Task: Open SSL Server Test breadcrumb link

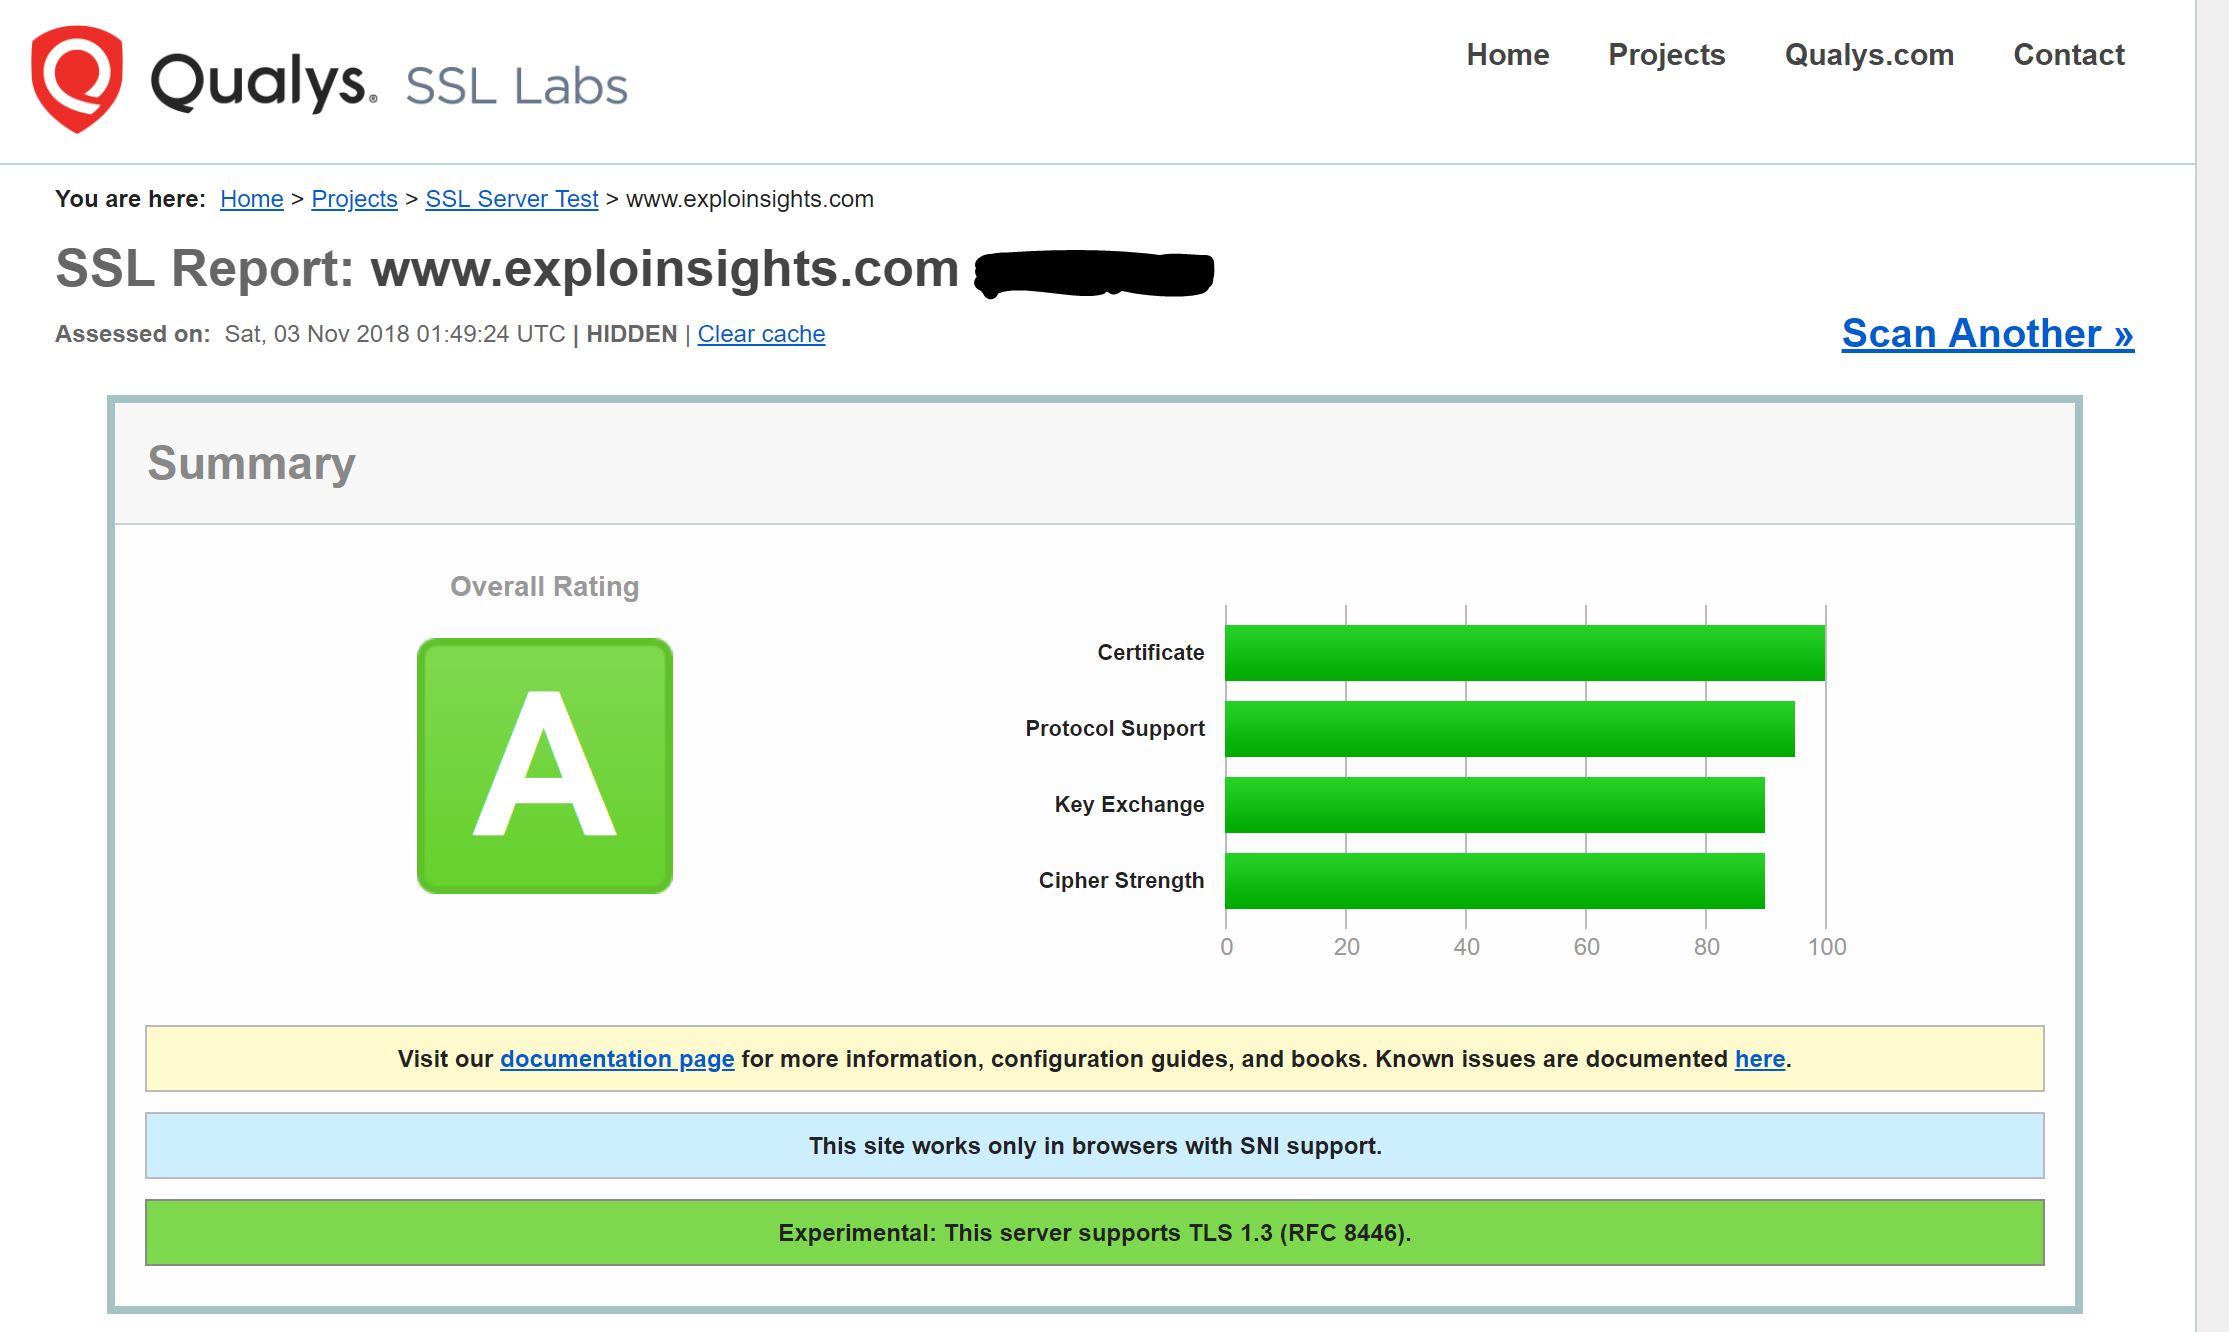Action: pyautogui.click(x=512, y=199)
